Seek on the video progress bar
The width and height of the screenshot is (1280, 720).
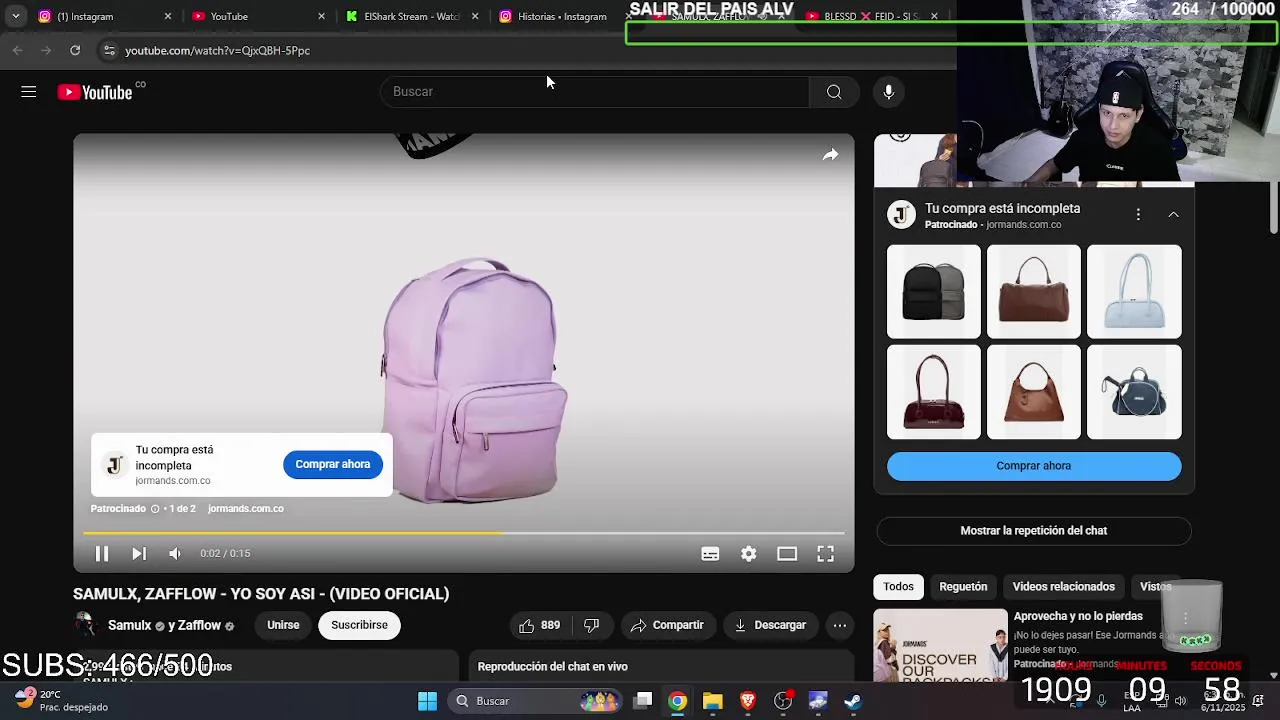point(464,533)
